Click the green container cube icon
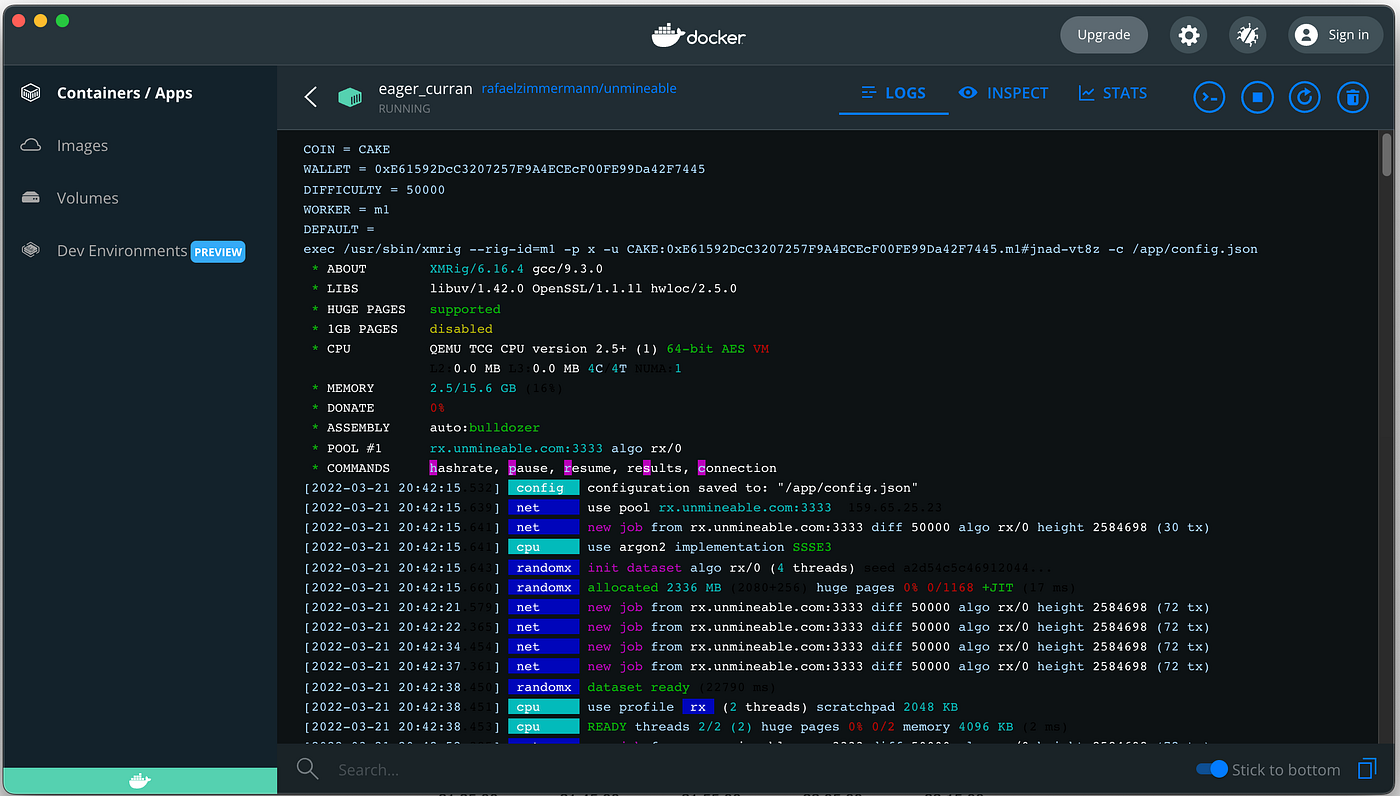Screen dimensions: 1400x796 (x=350, y=97)
